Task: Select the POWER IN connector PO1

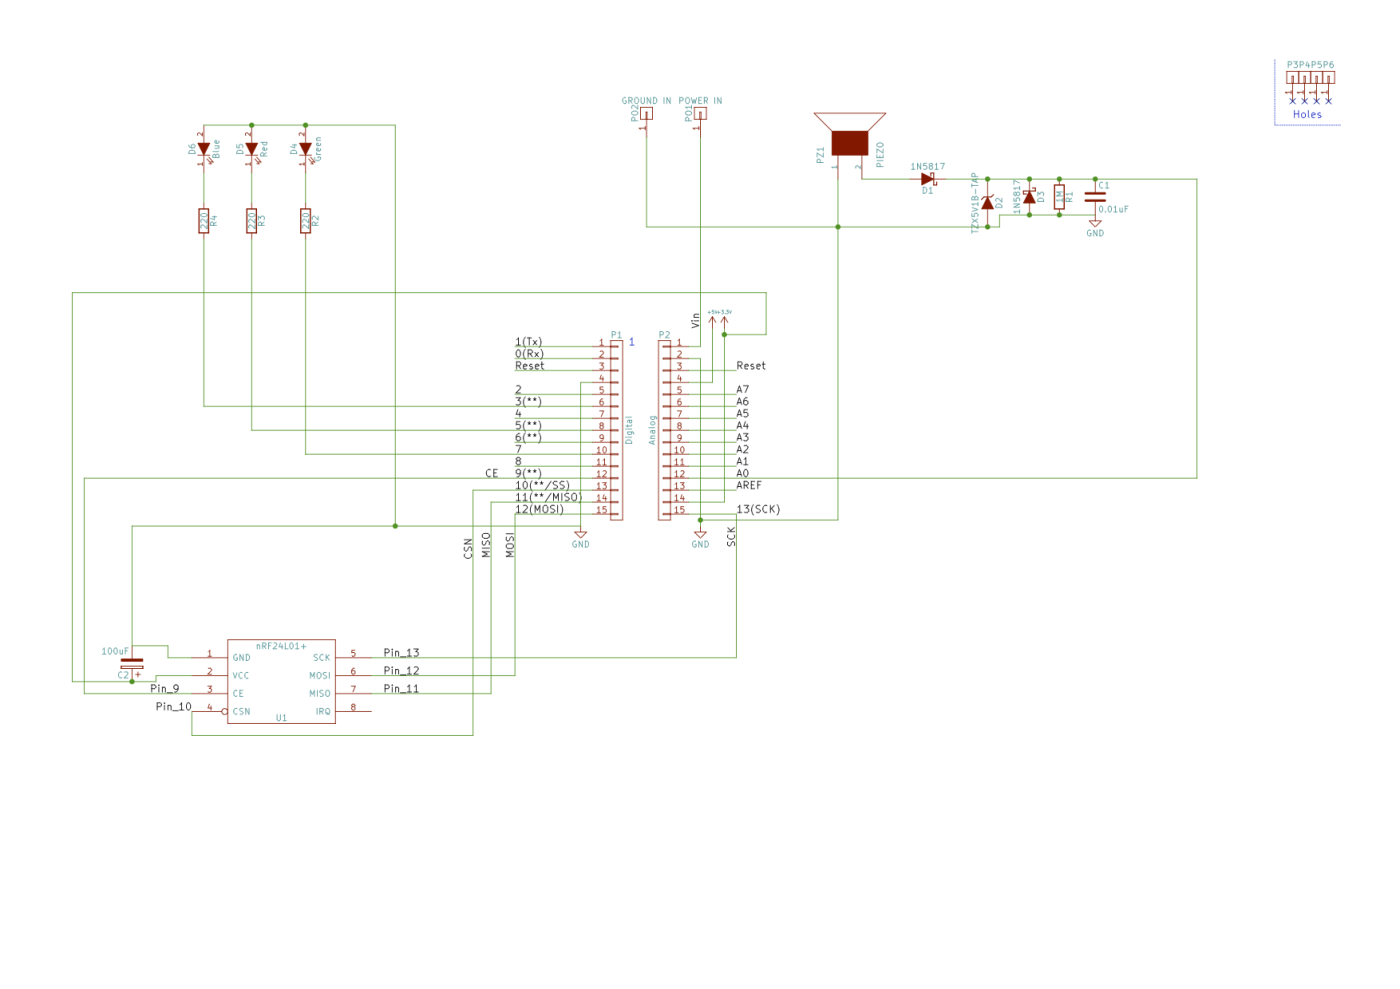Action: (x=699, y=113)
